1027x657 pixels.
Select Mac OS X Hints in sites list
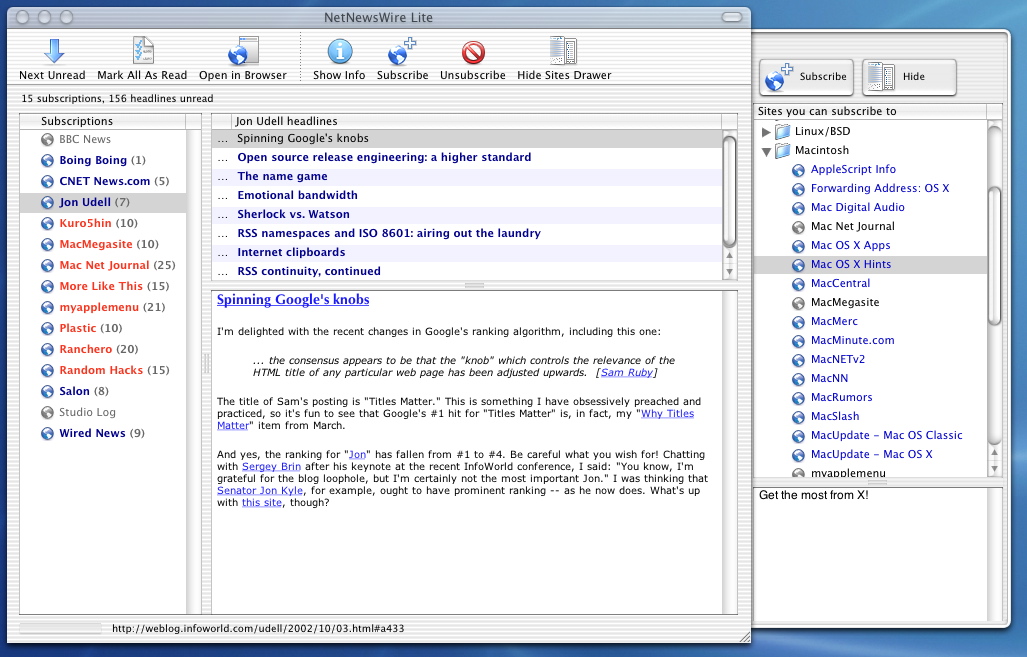pos(870,265)
